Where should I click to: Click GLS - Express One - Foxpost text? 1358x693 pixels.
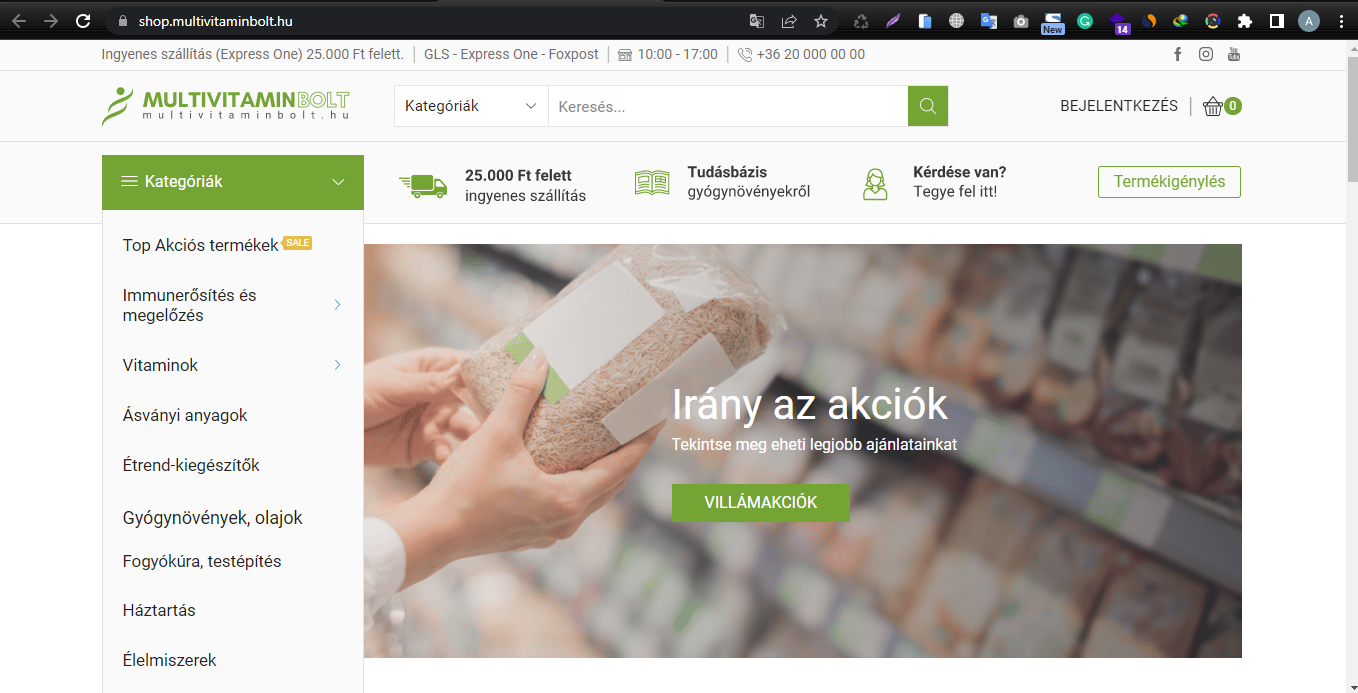click(511, 54)
